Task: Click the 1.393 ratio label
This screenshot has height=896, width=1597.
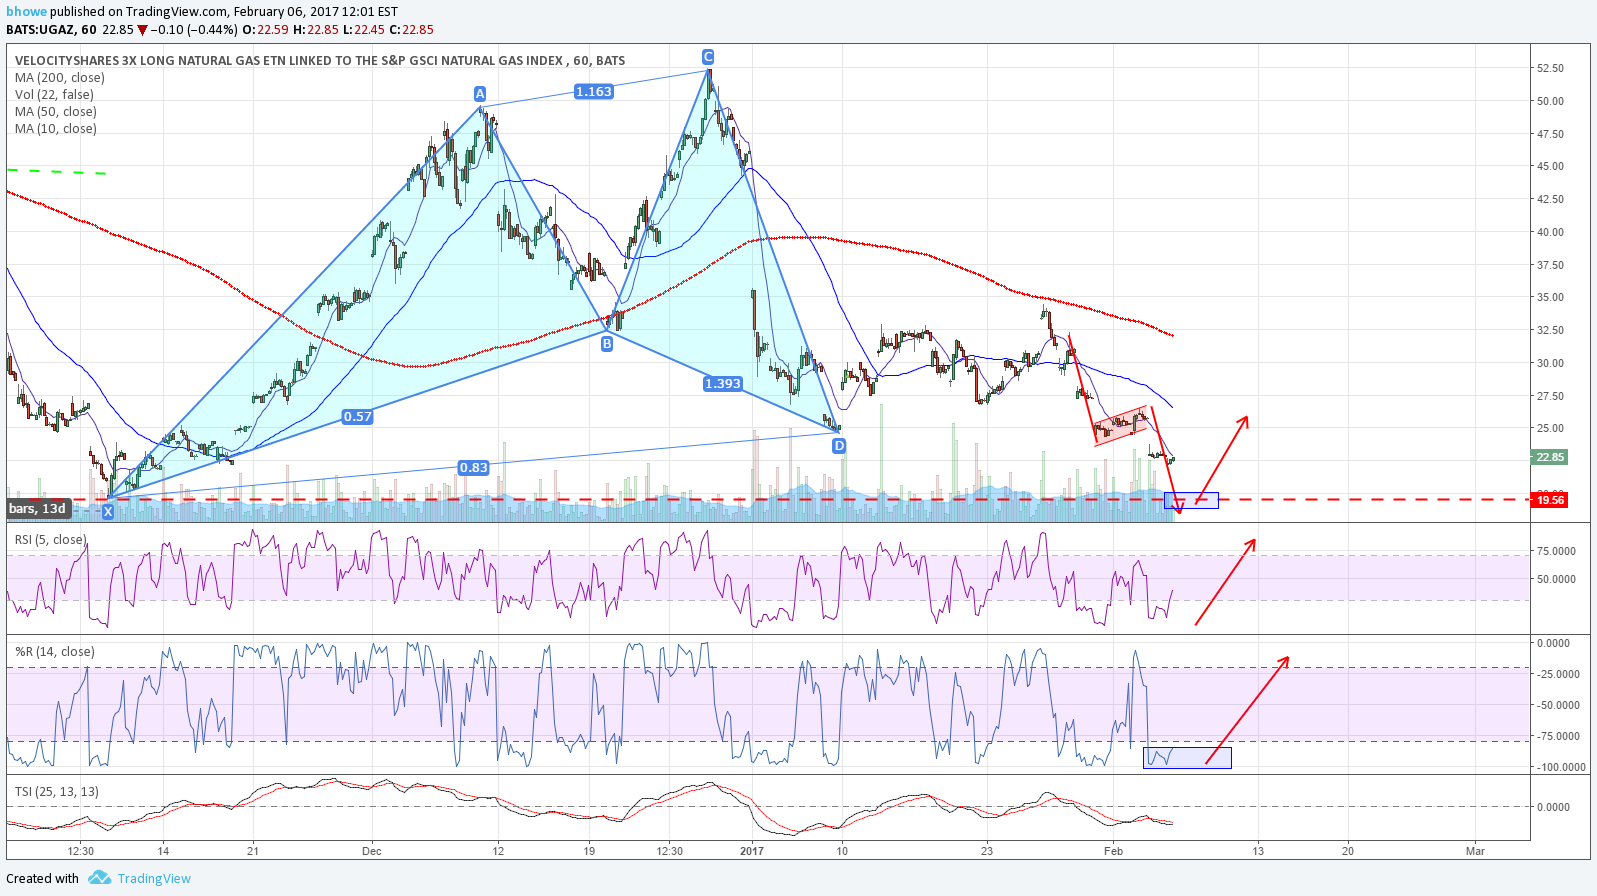Action: coord(723,384)
